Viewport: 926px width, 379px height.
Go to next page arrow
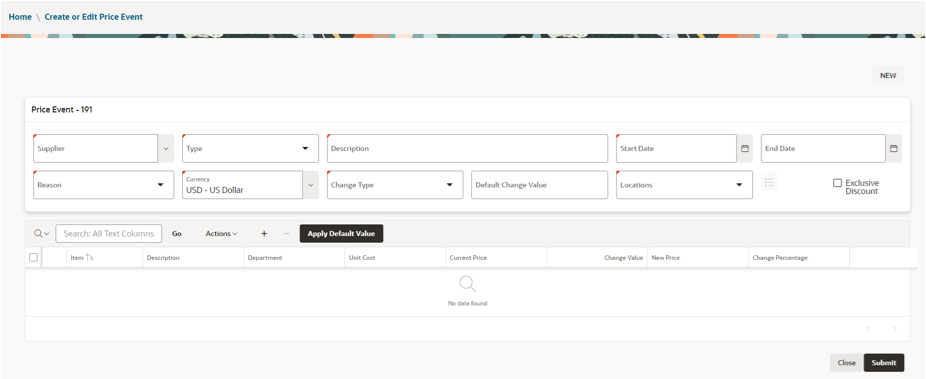pyautogui.click(x=895, y=329)
